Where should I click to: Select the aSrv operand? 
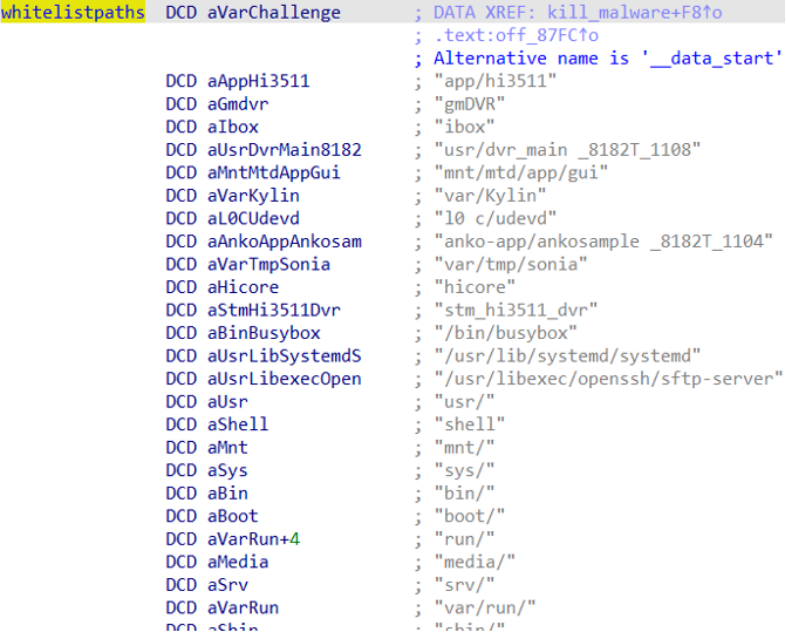228,585
